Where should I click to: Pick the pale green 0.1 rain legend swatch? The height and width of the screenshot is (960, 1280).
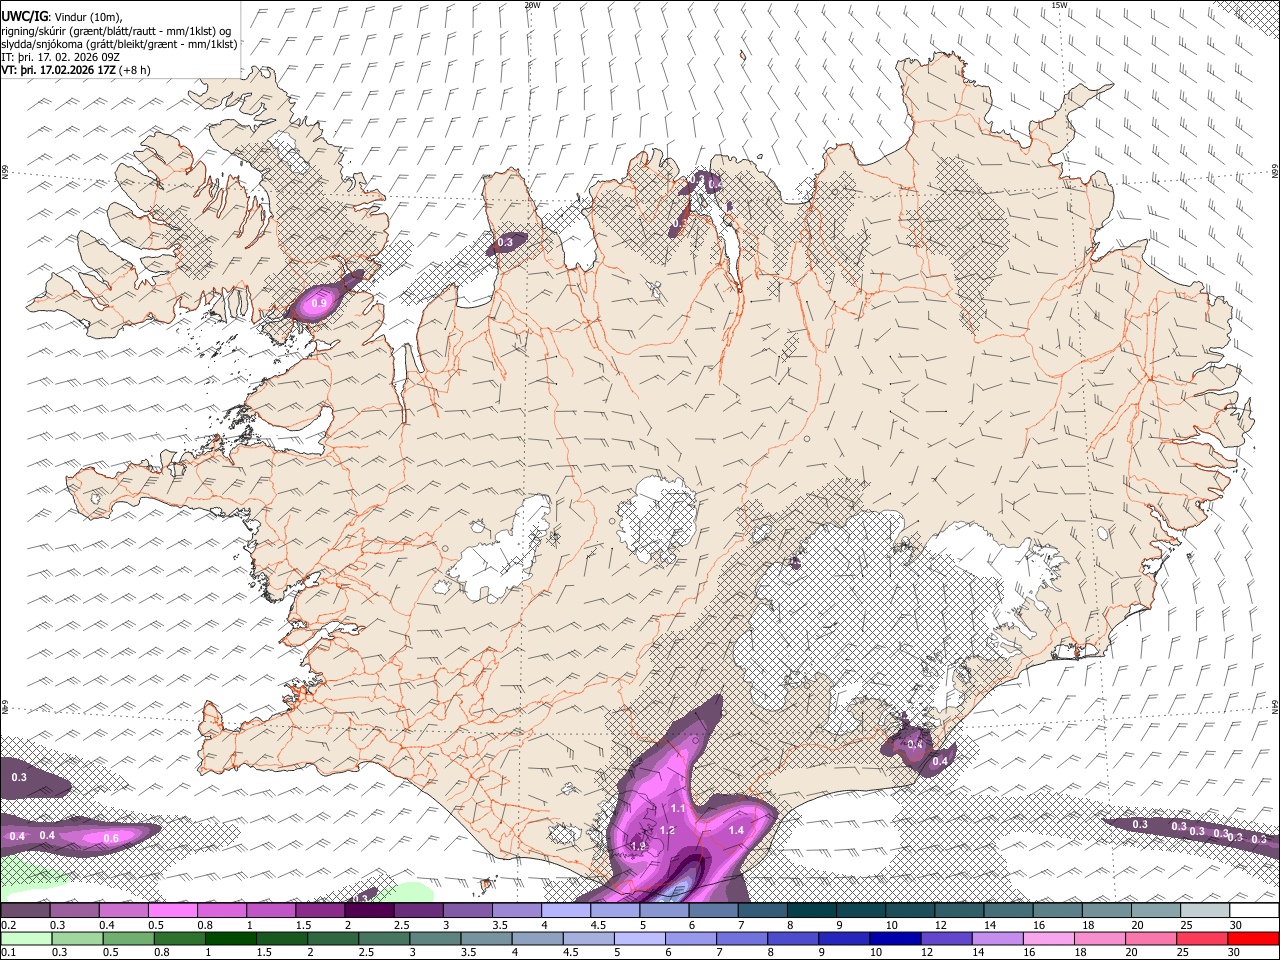click(26, 938)
